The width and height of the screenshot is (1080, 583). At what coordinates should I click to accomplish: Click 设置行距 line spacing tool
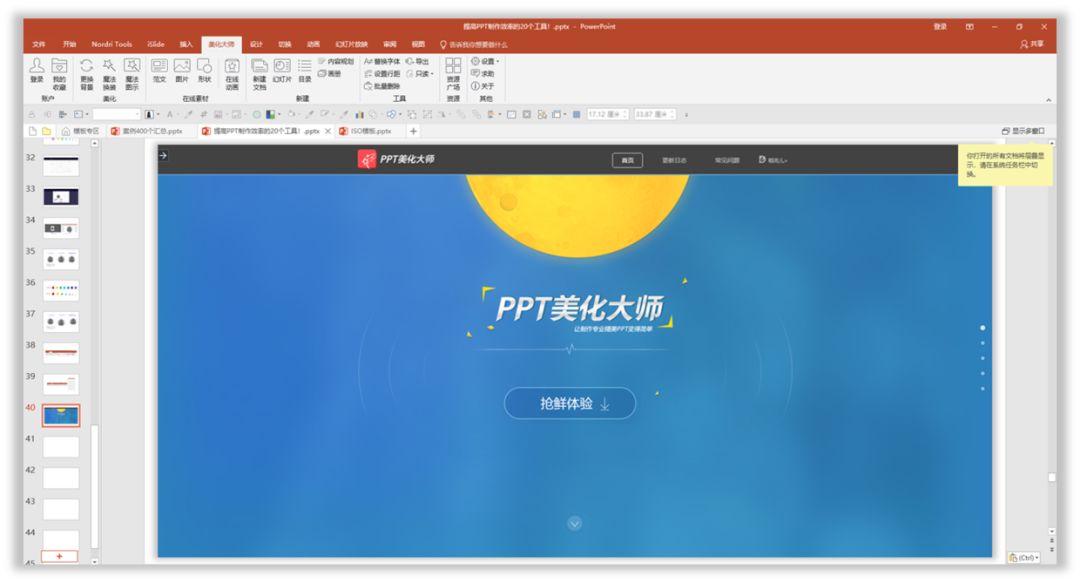pyautogui.click(x=382, y=74)
